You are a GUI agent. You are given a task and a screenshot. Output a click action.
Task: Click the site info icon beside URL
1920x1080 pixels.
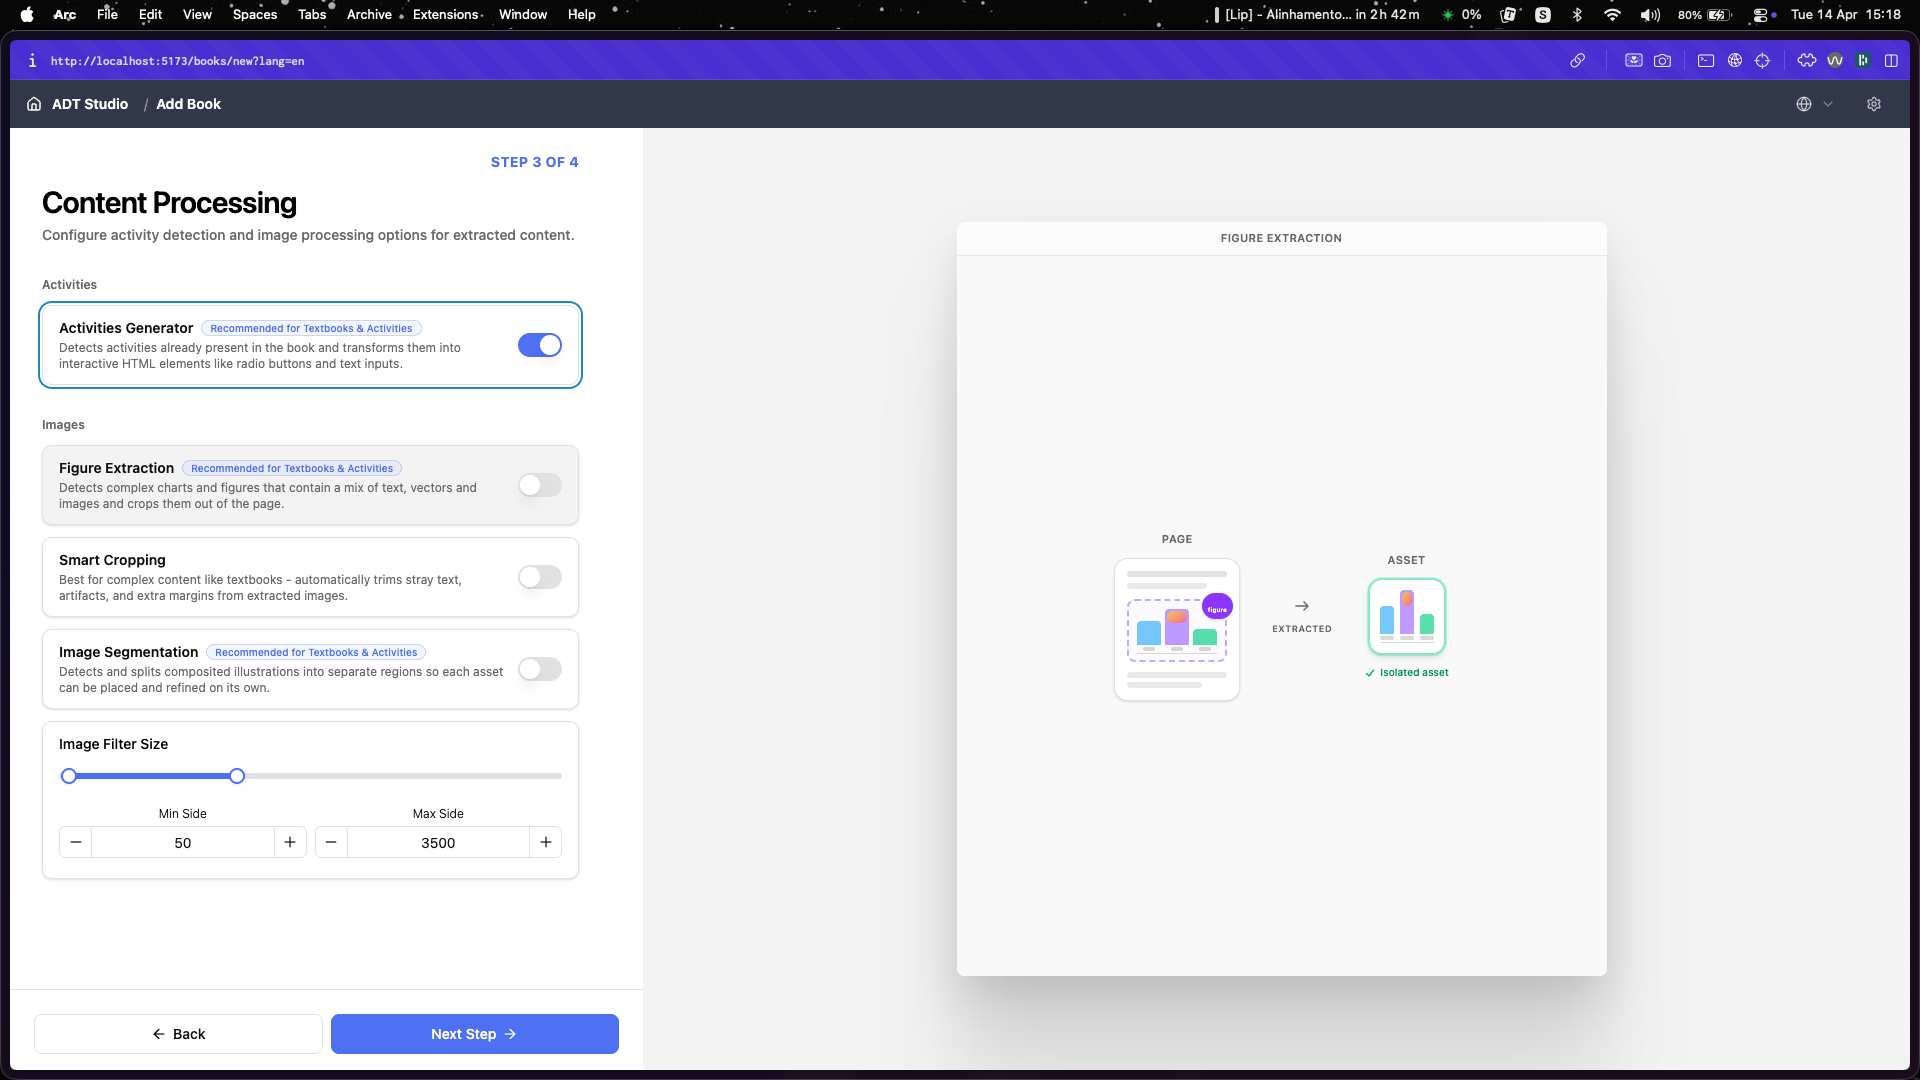point(32,61)
